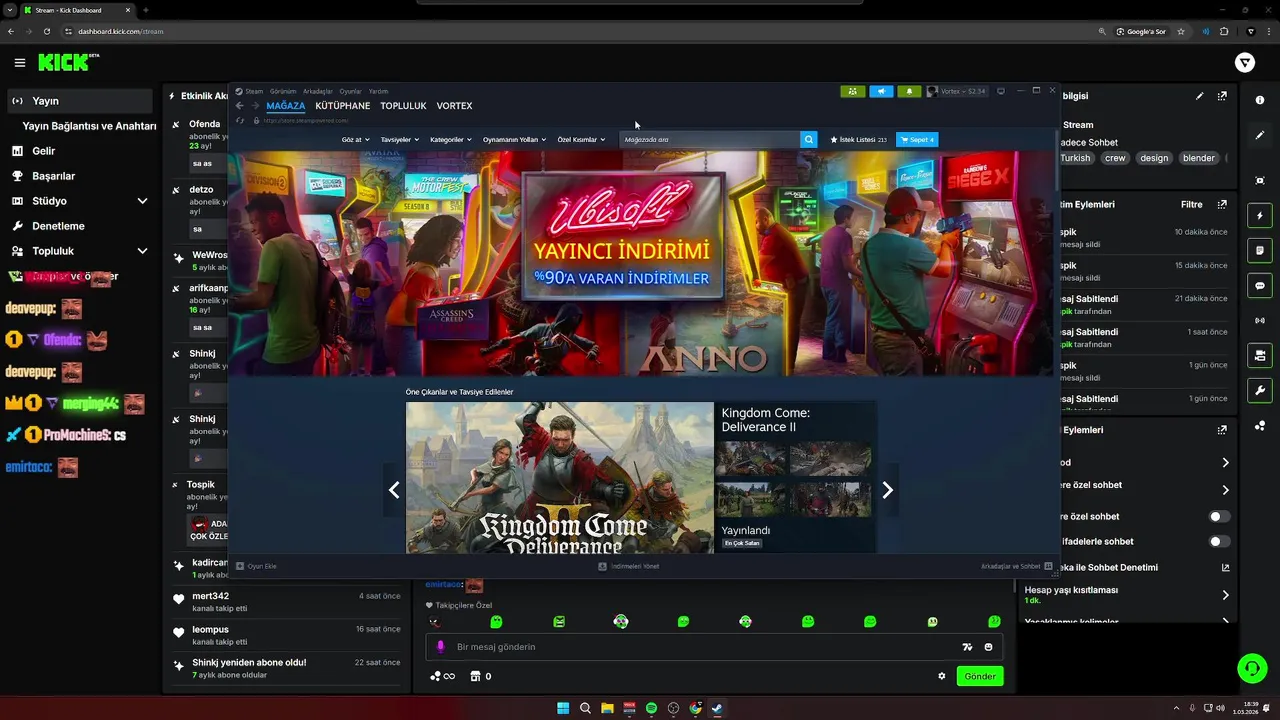Click Steam blue megaphone announcements button

pyautogui.click(x=881, y=91)
